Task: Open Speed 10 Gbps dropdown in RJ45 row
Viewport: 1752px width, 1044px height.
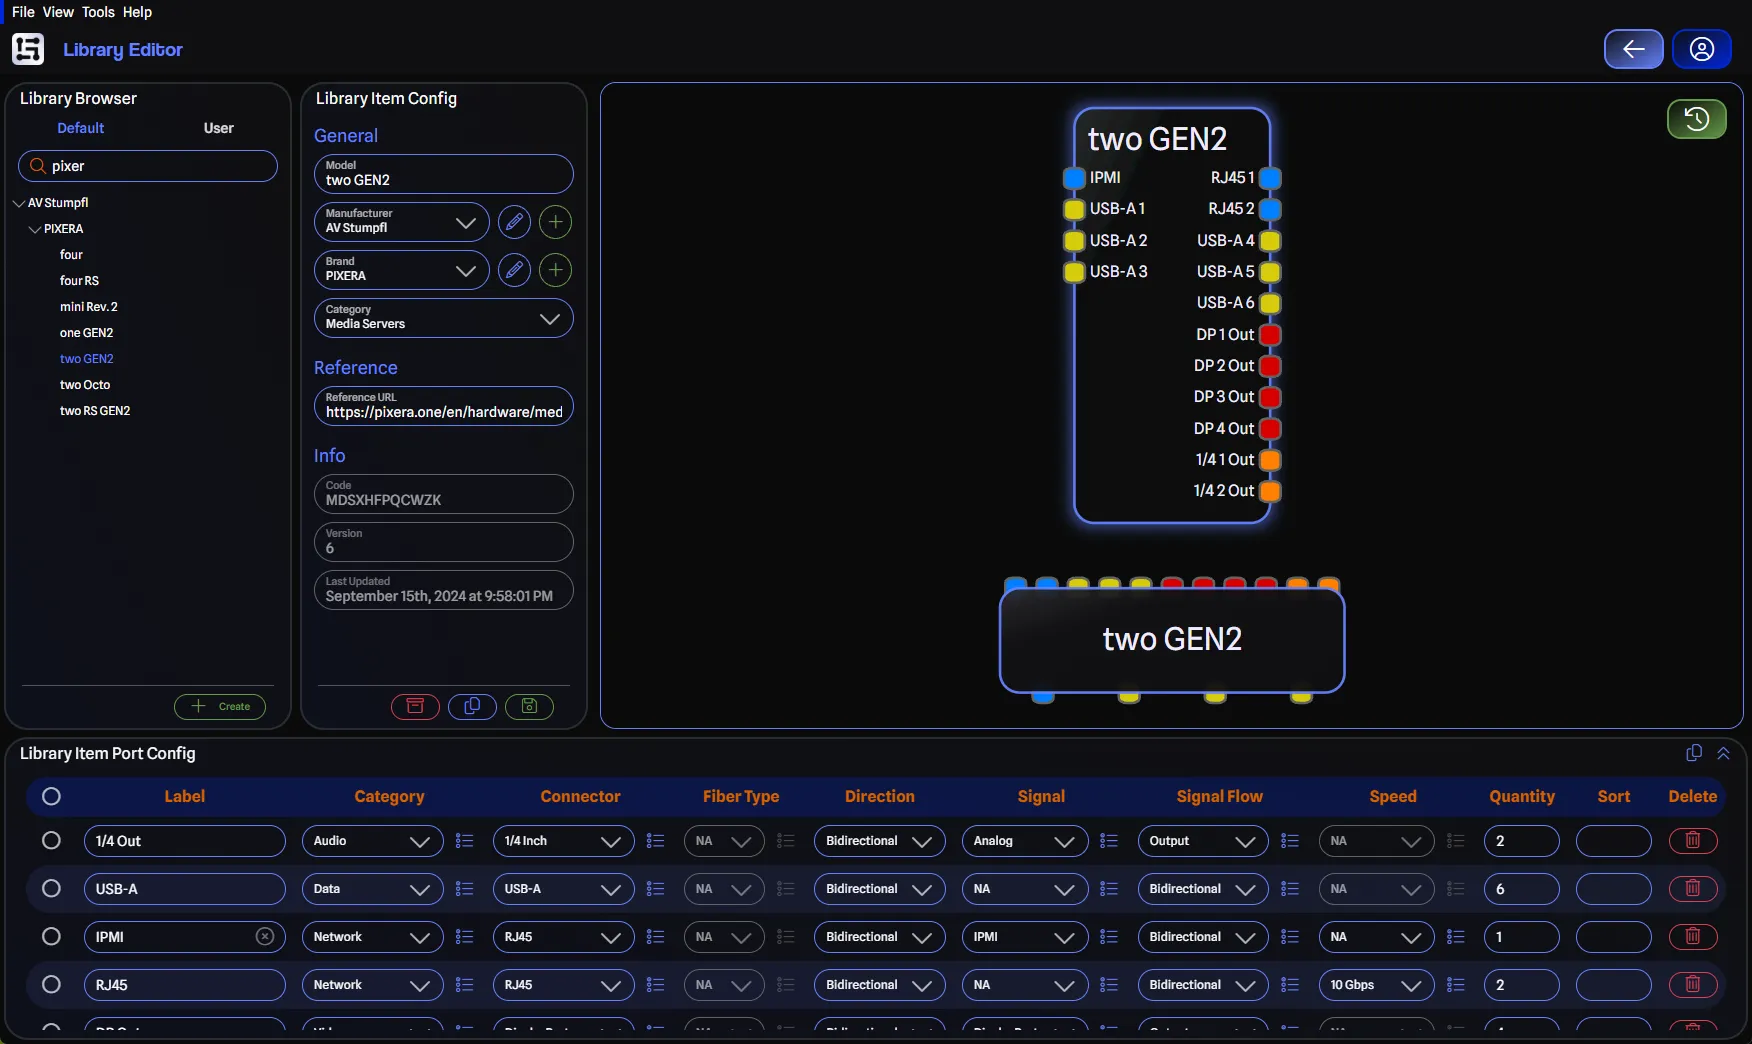Action: (x=1377, y=985)
